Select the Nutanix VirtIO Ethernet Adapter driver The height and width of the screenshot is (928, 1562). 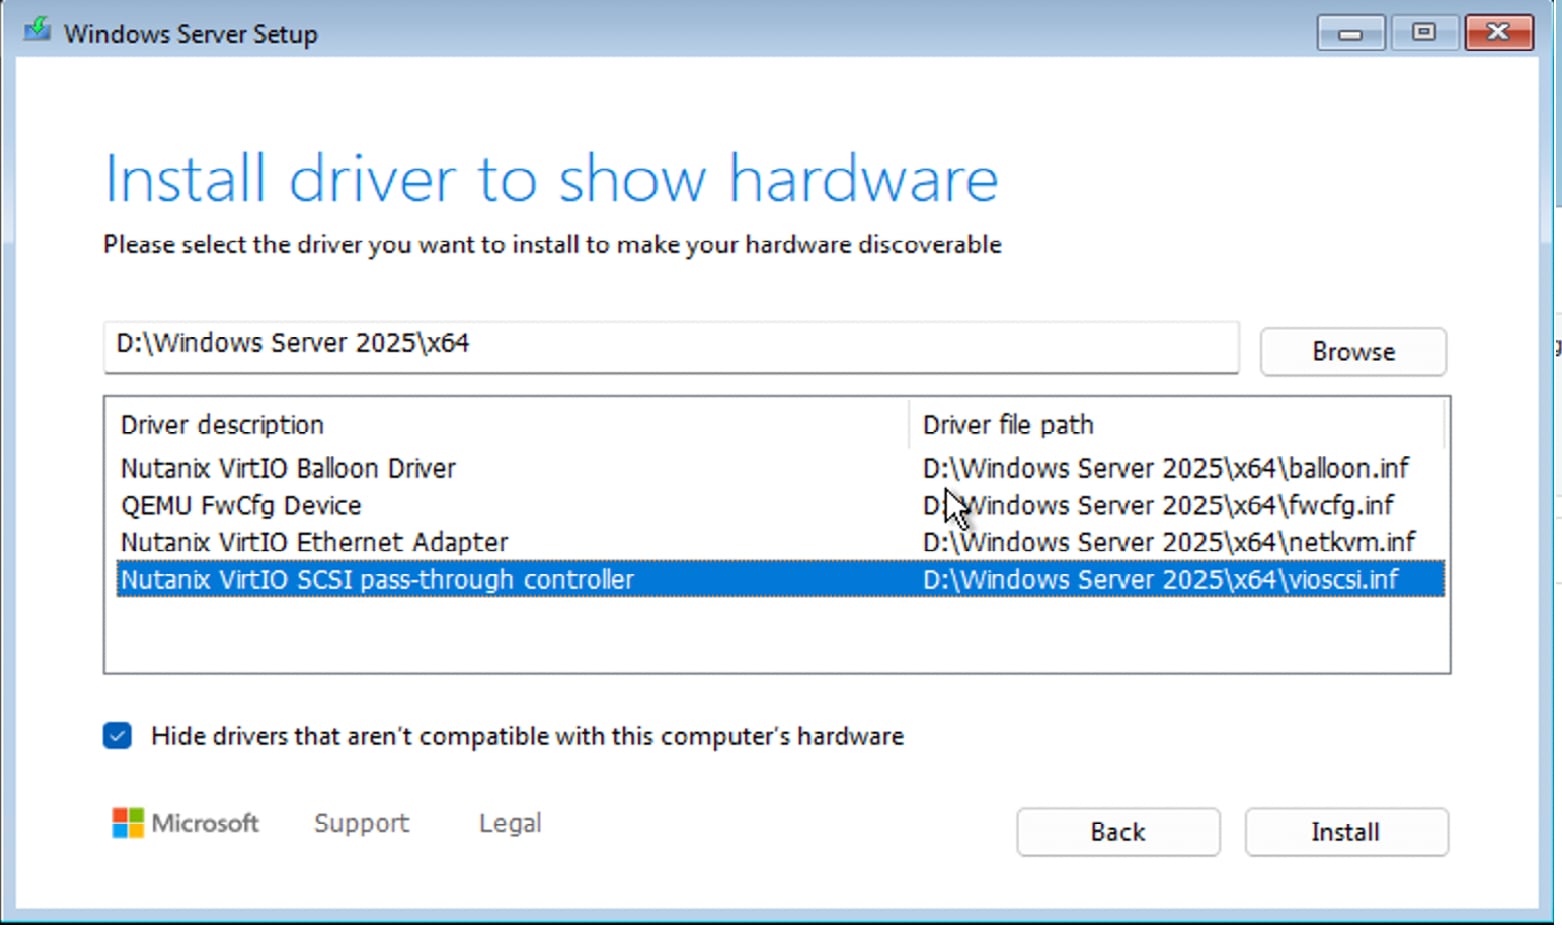(313, 542)
